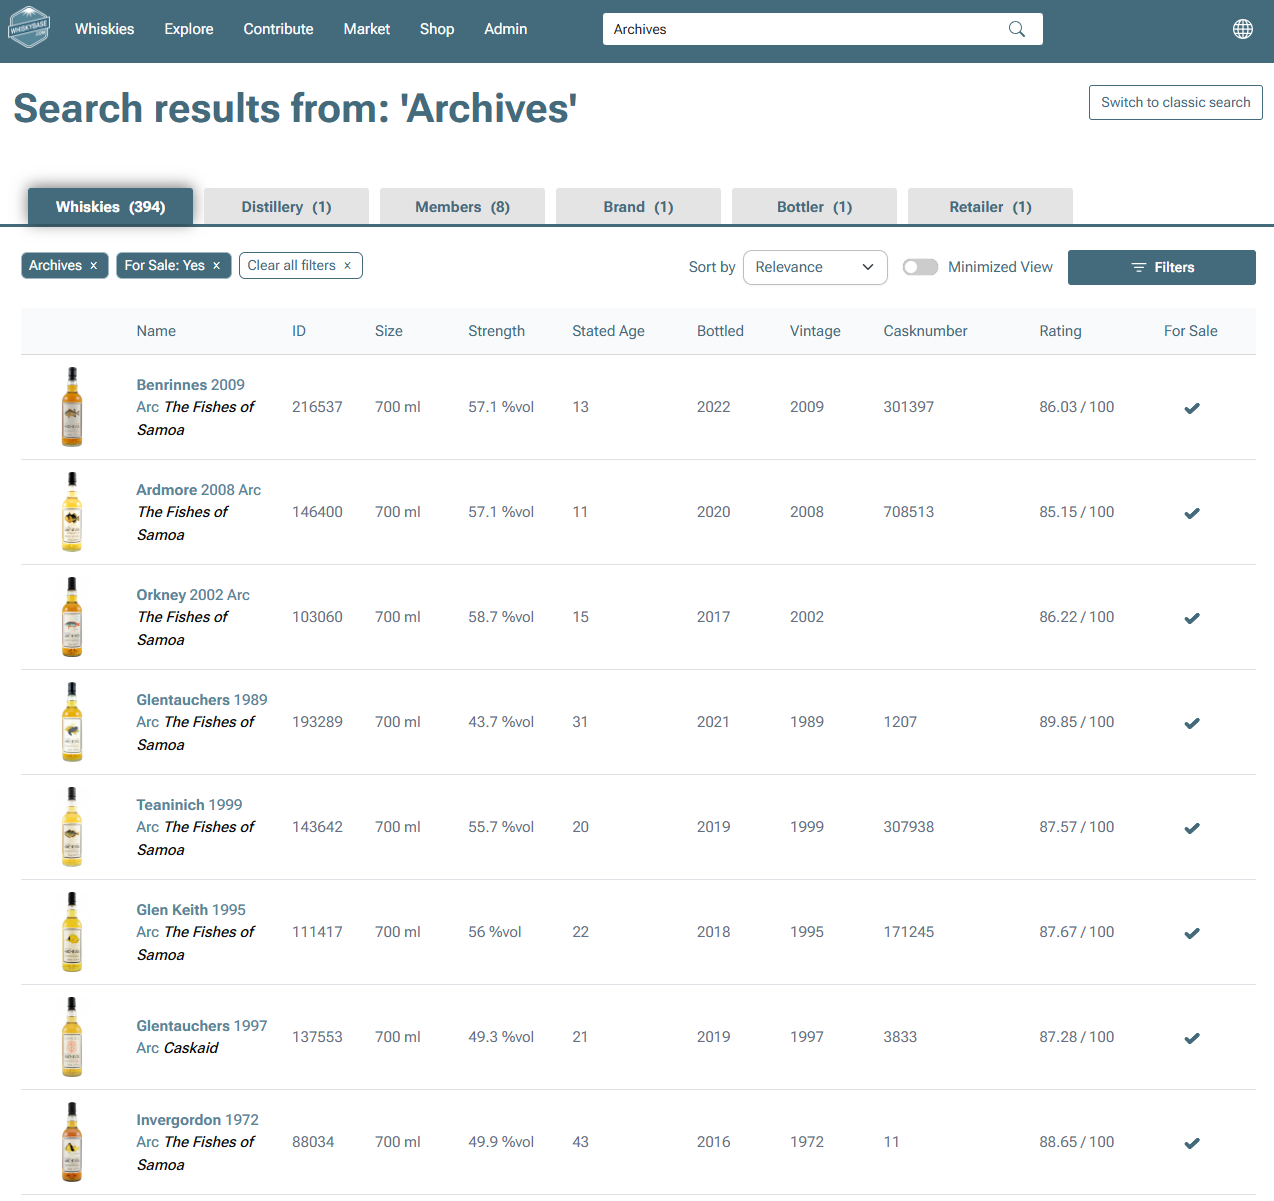This screenshot has width=1274, height=1201.
Task: Click the for-sale checkmark for Benrinnes 2009
Action: 1192,408
